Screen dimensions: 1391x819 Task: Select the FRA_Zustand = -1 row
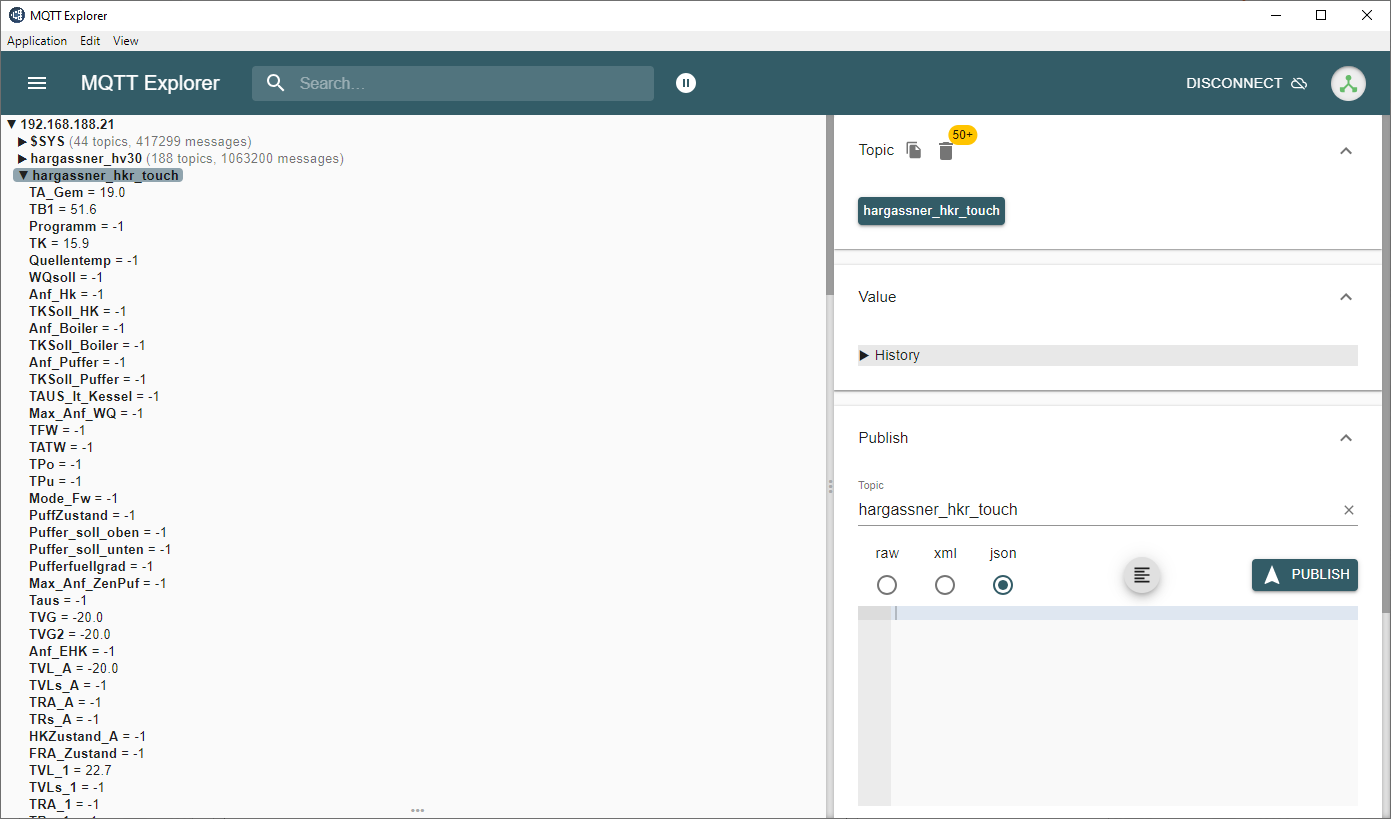click(x=87, y=753)
